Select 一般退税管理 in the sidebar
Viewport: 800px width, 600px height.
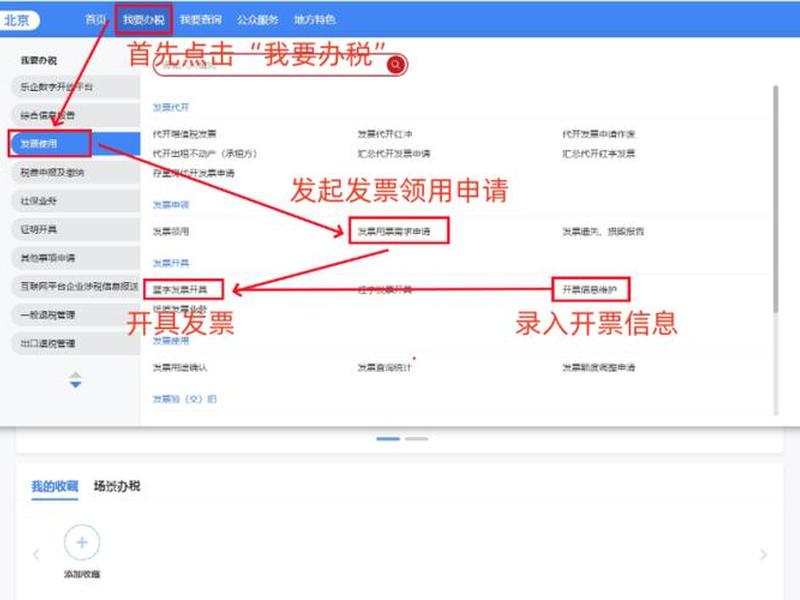tap(76, 315)
